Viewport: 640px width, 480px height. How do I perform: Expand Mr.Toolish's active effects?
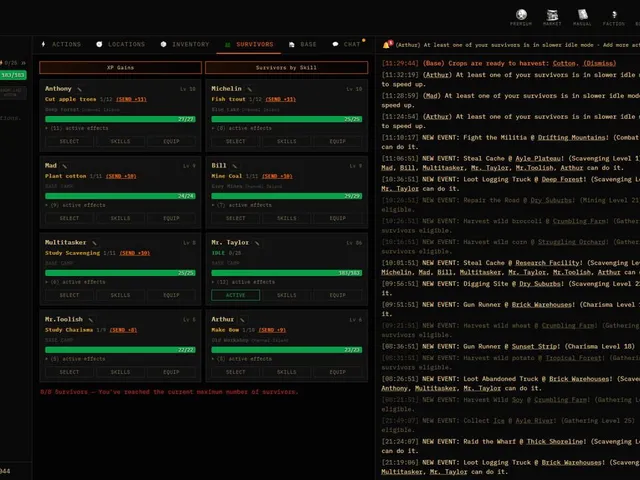76,359
